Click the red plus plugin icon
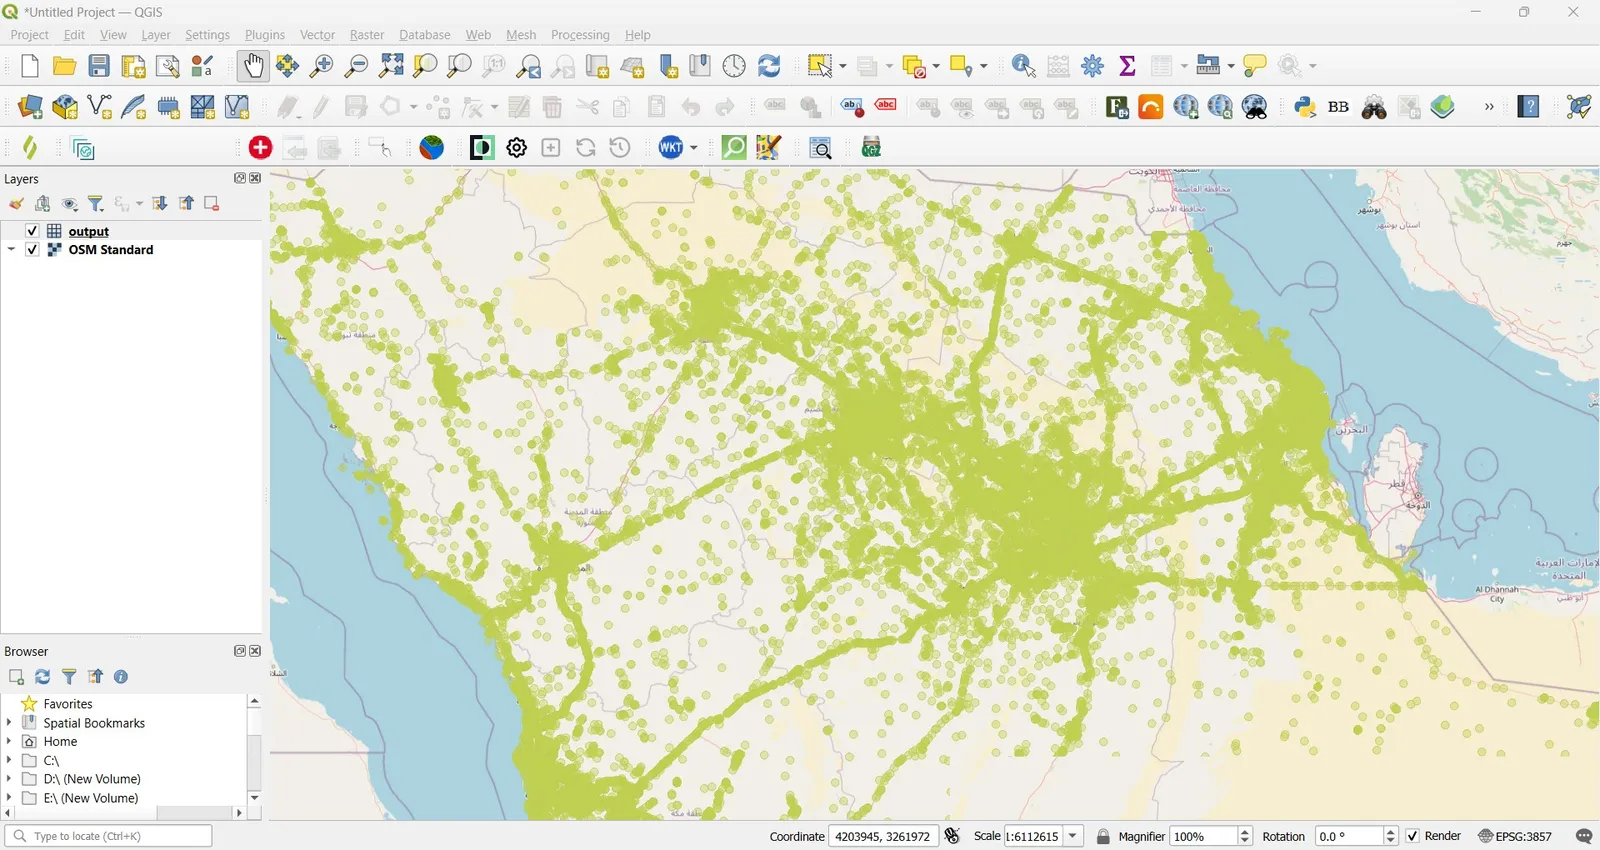This screenshot has width=1600, height=850. coord(260,148)
